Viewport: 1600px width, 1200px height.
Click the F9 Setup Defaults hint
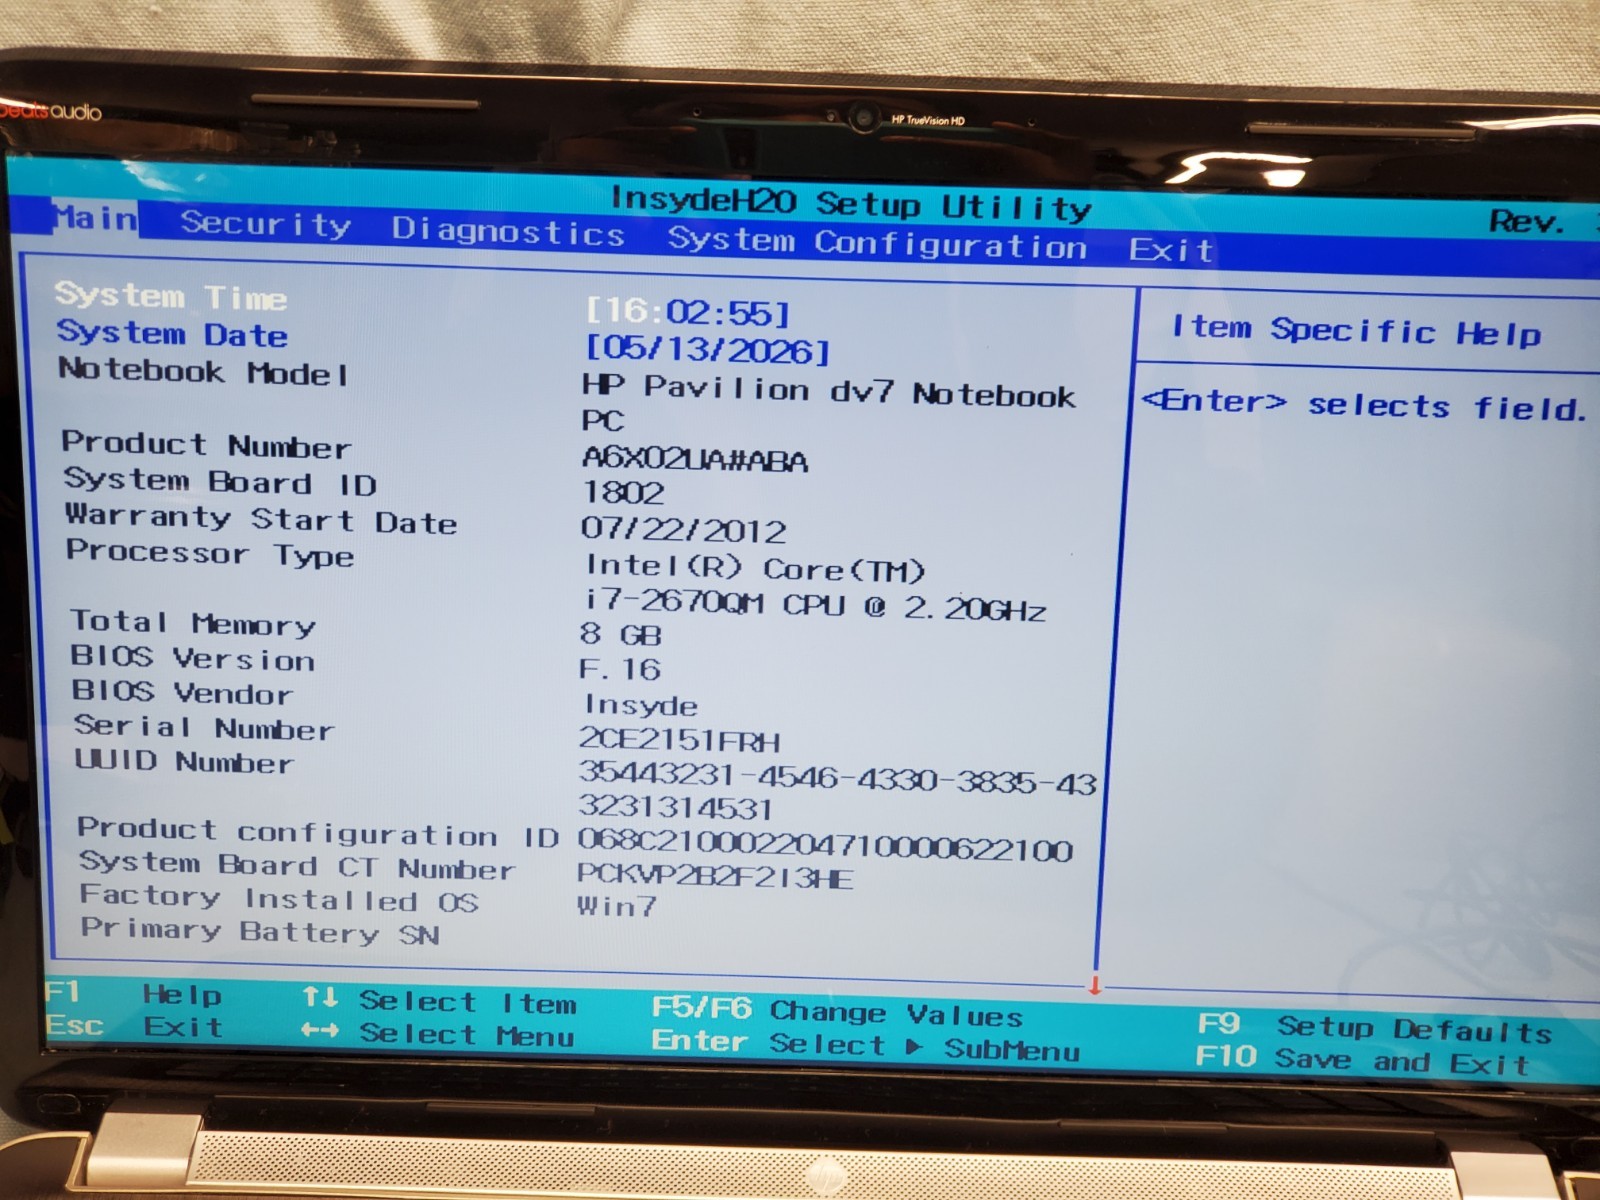click(x=1375, y=1028)
